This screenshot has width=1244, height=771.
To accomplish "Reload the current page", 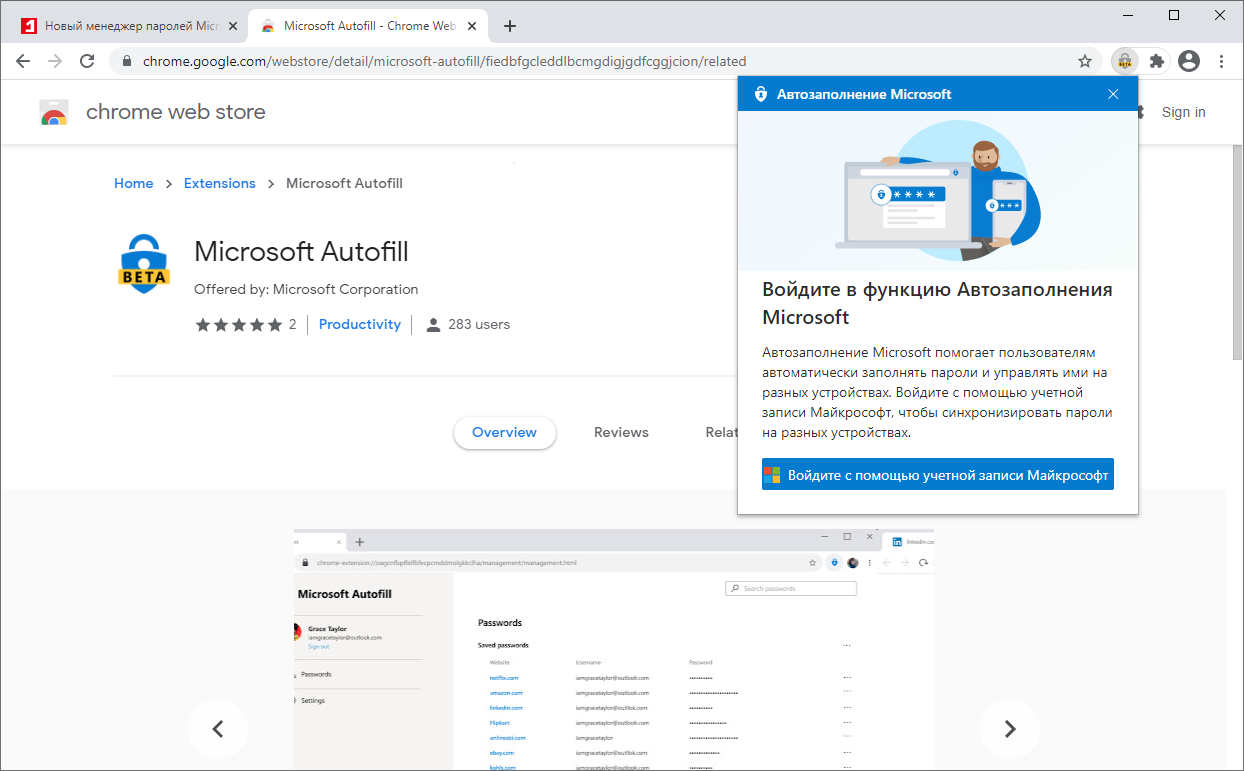I will [87, 61].
